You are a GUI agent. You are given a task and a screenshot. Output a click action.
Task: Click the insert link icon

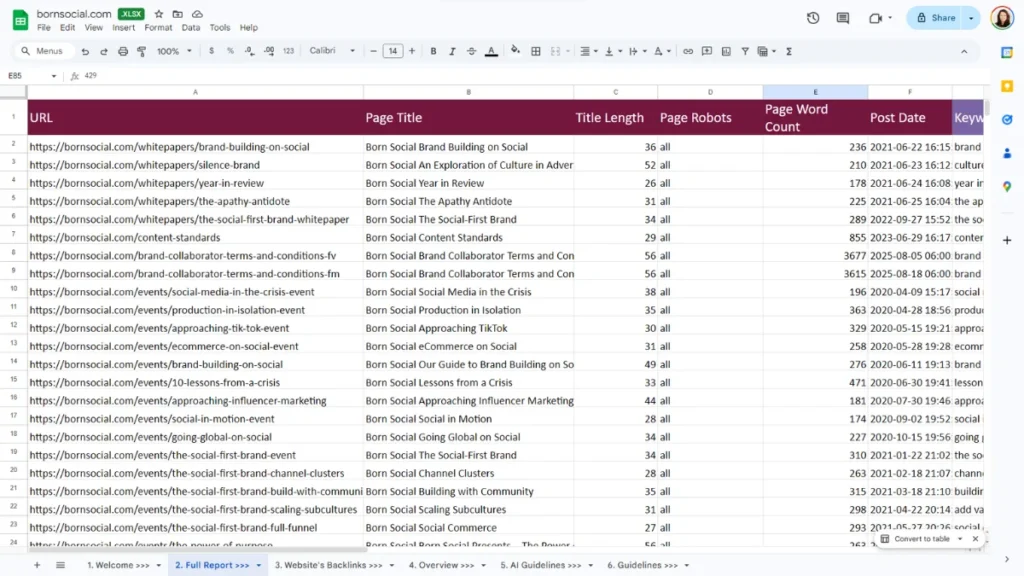pos(688,51)
